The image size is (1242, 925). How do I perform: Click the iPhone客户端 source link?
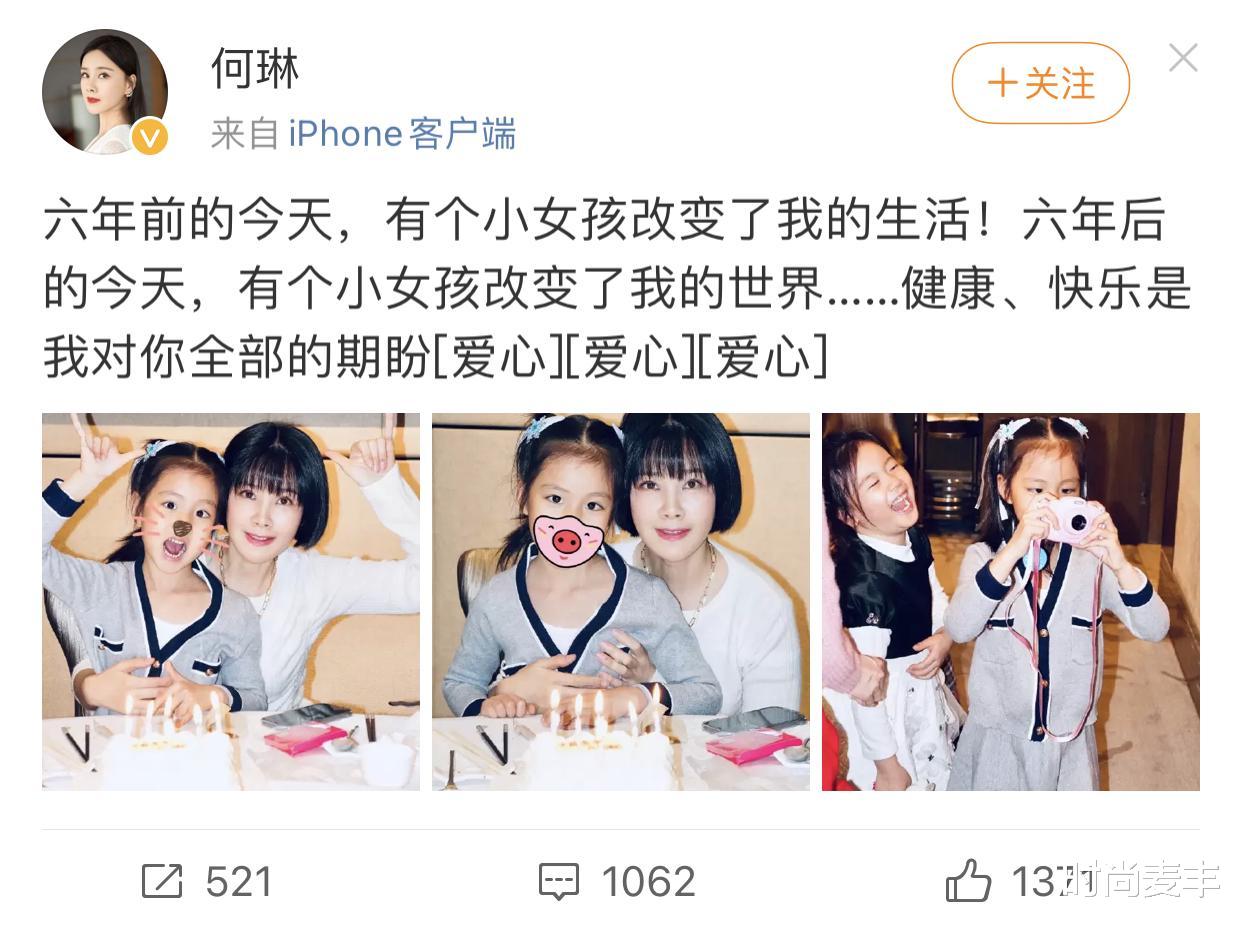[402, 134]
